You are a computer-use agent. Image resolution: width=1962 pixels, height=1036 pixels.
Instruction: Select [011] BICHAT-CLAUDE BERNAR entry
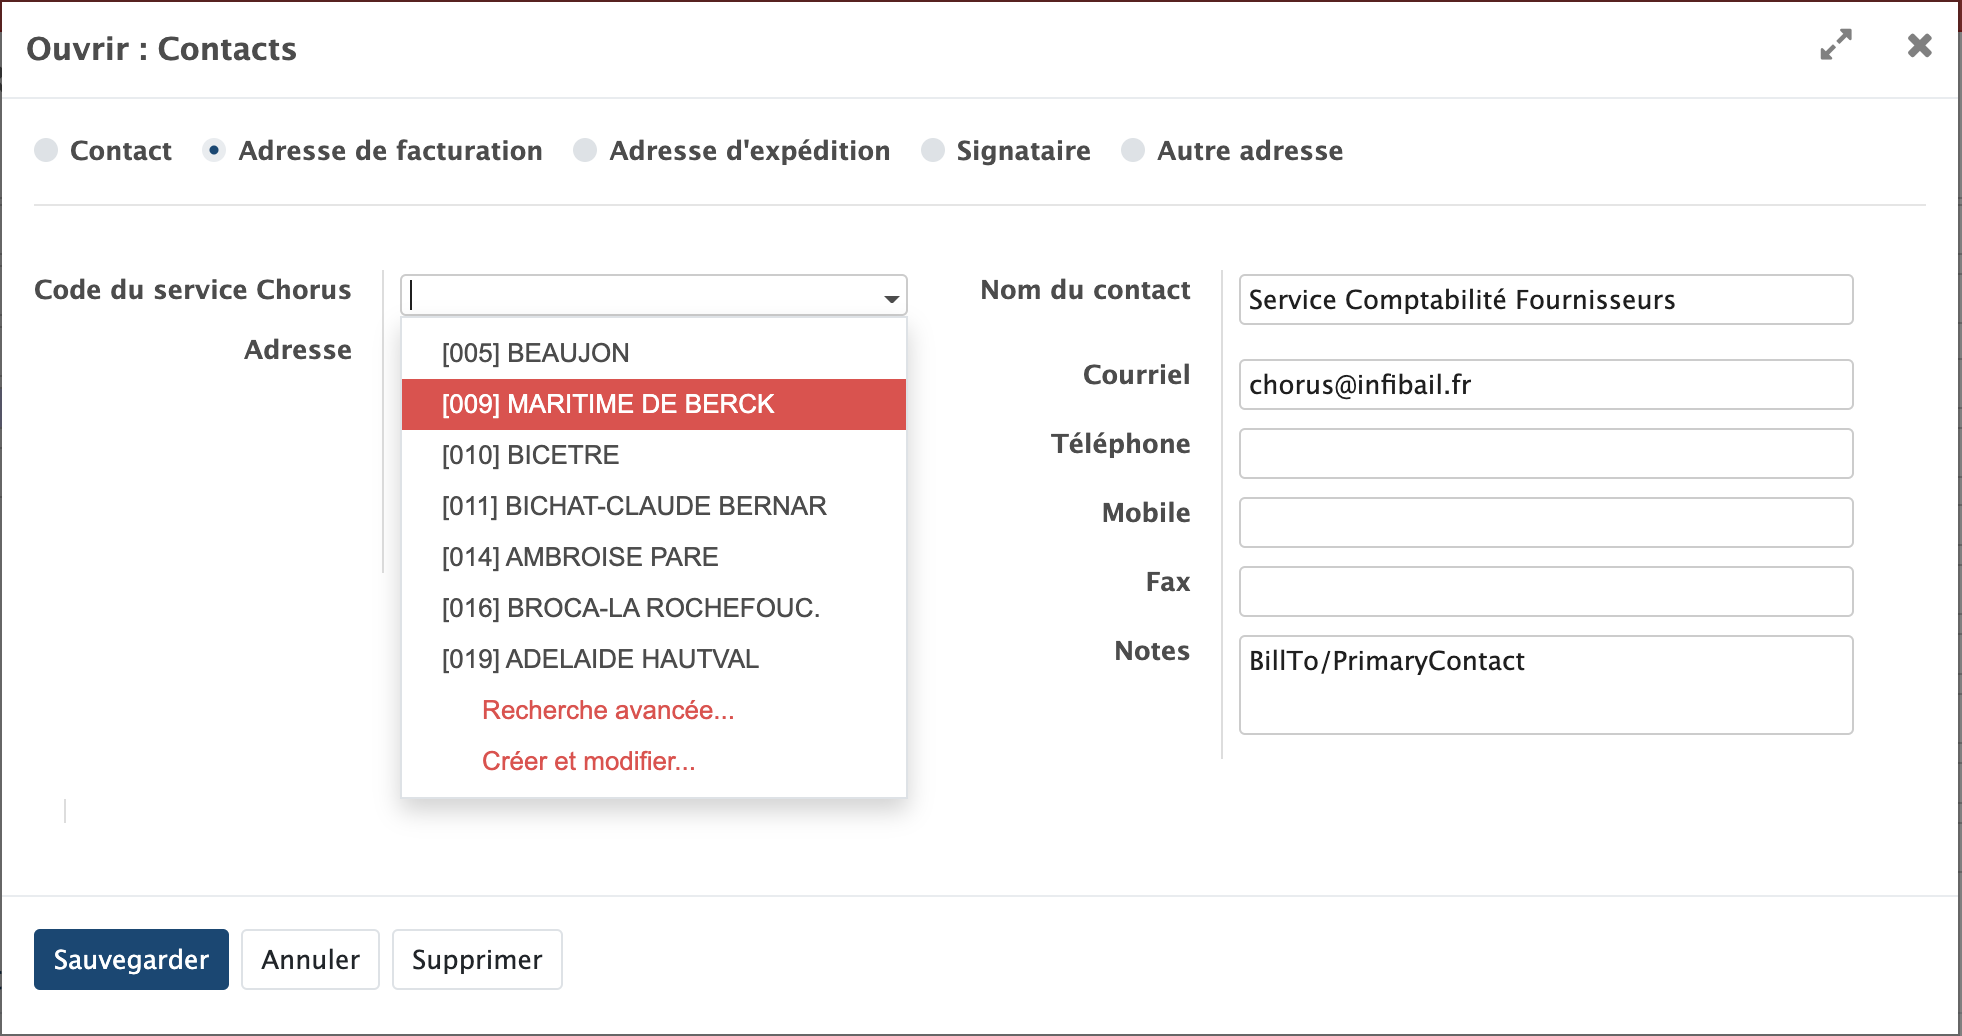click(x=634, y=506)
